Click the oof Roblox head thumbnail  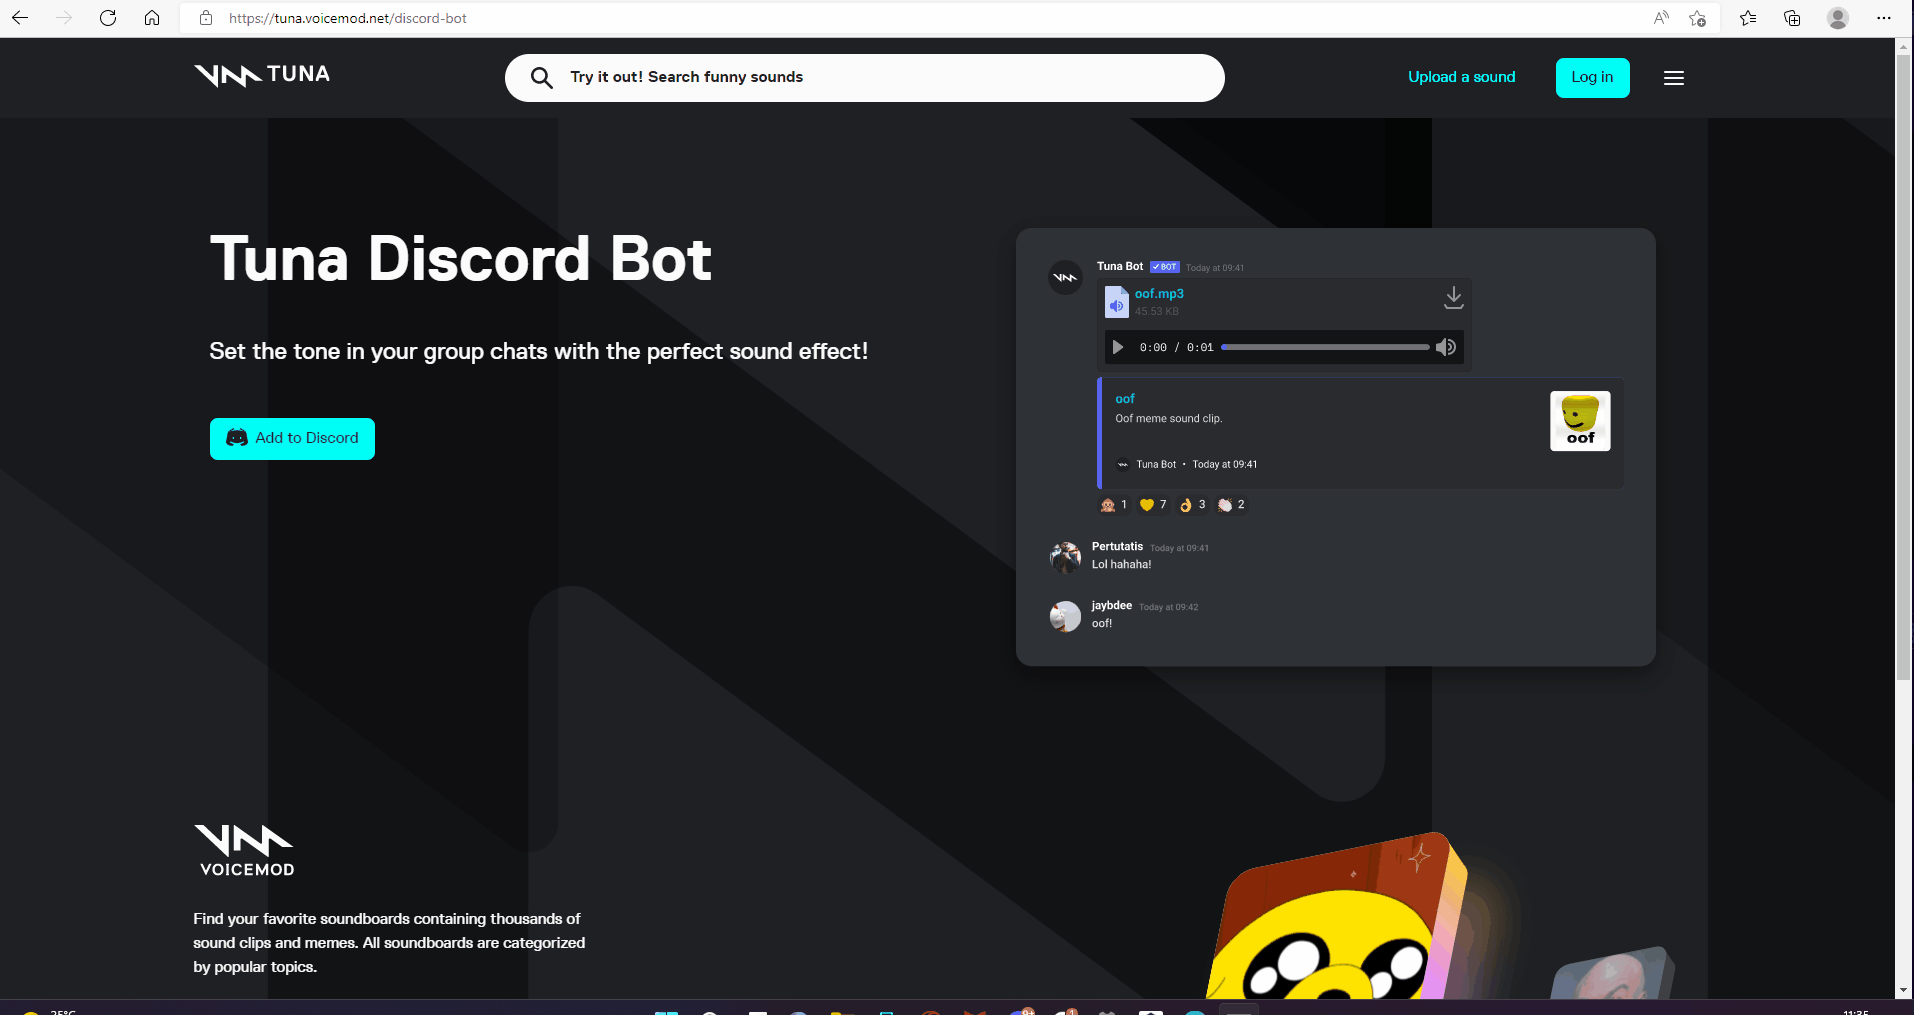[1580, 421]
